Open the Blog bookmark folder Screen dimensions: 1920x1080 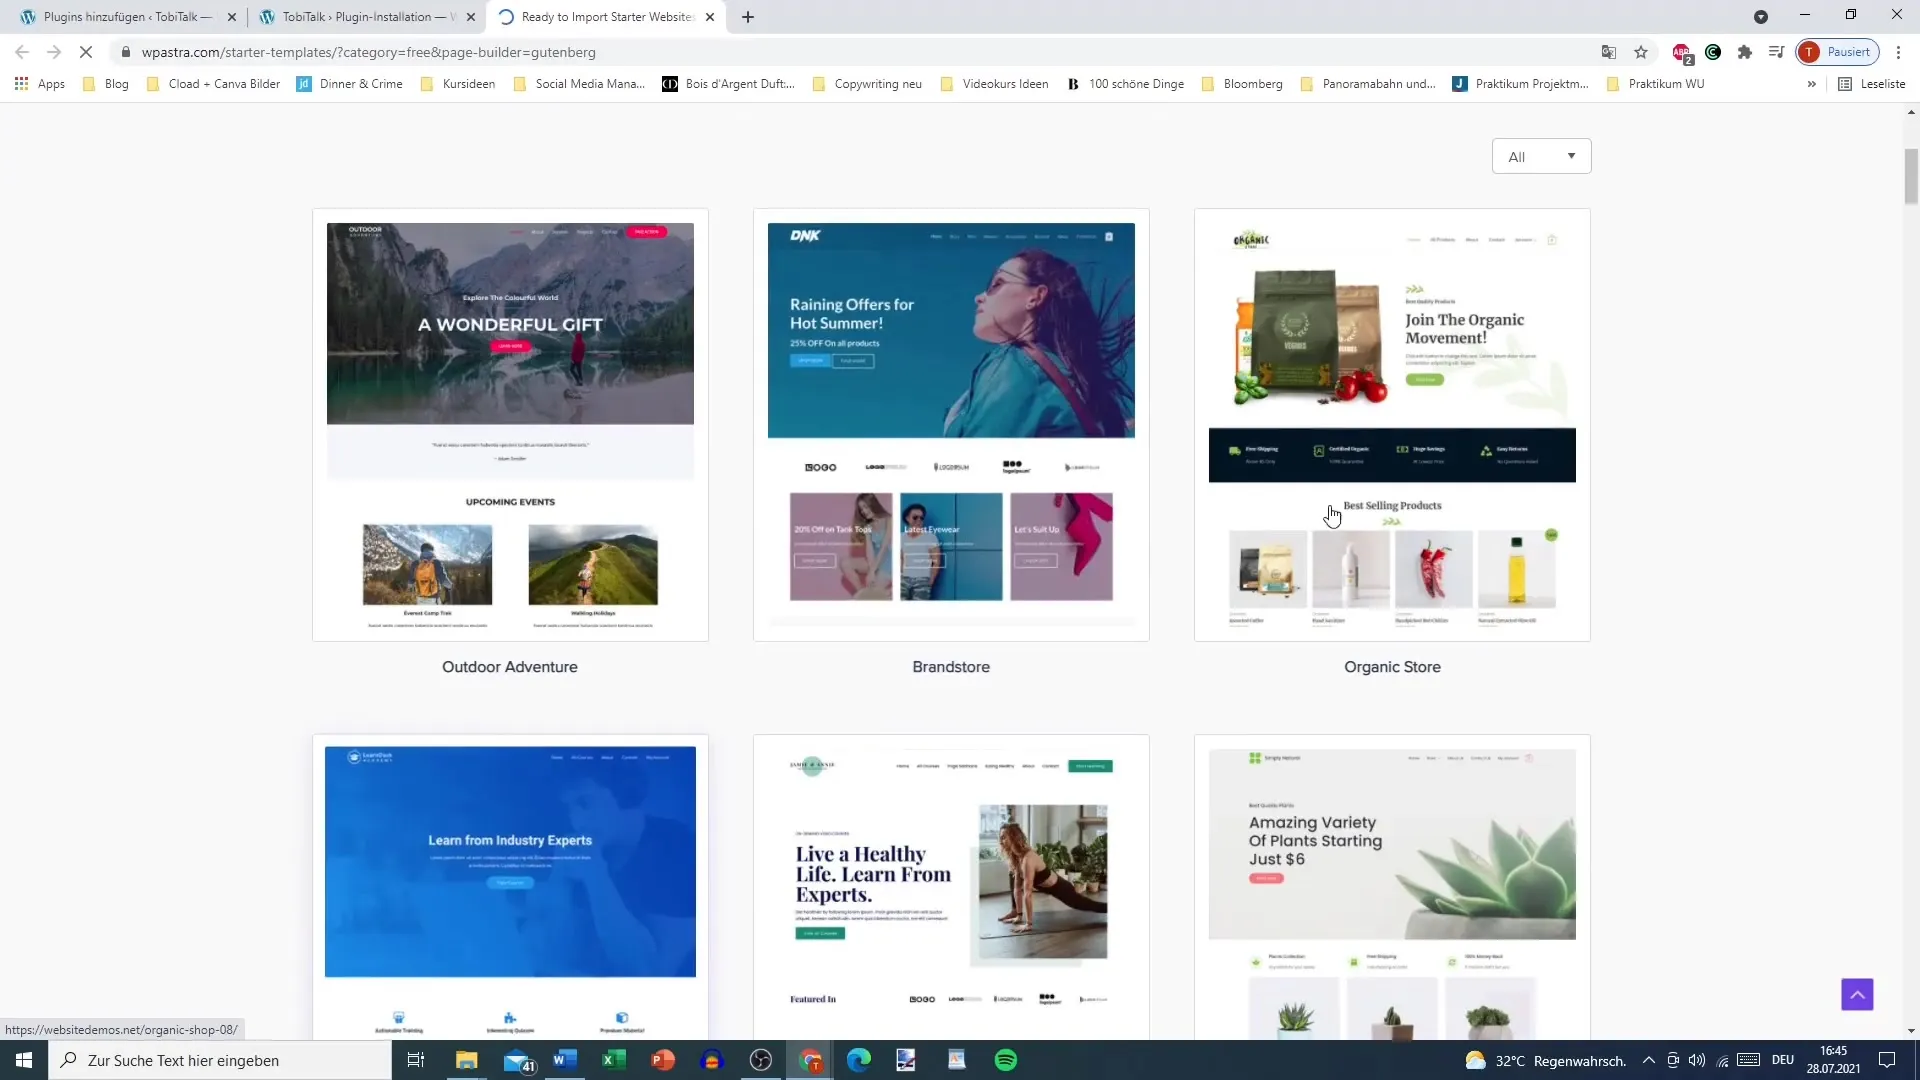coord(106,84)
